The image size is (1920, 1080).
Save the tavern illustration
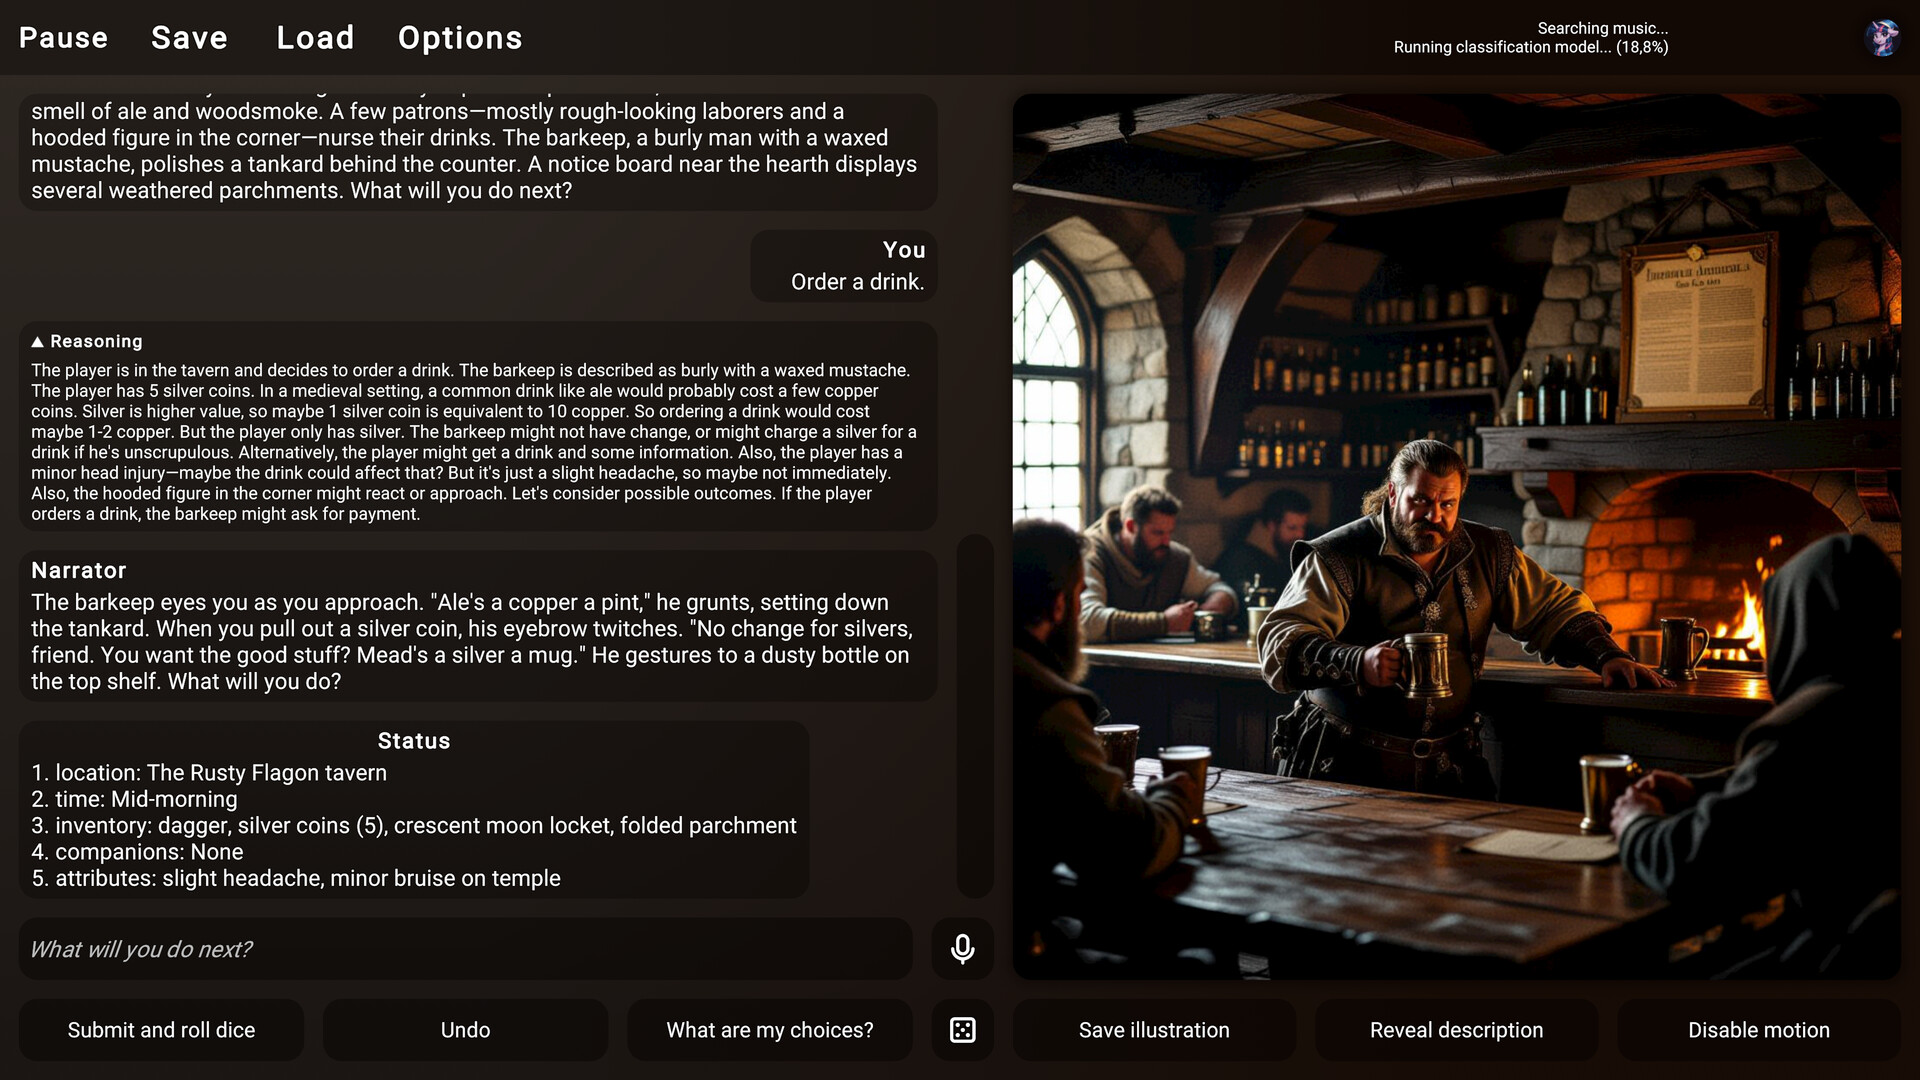[1154, 1029]
